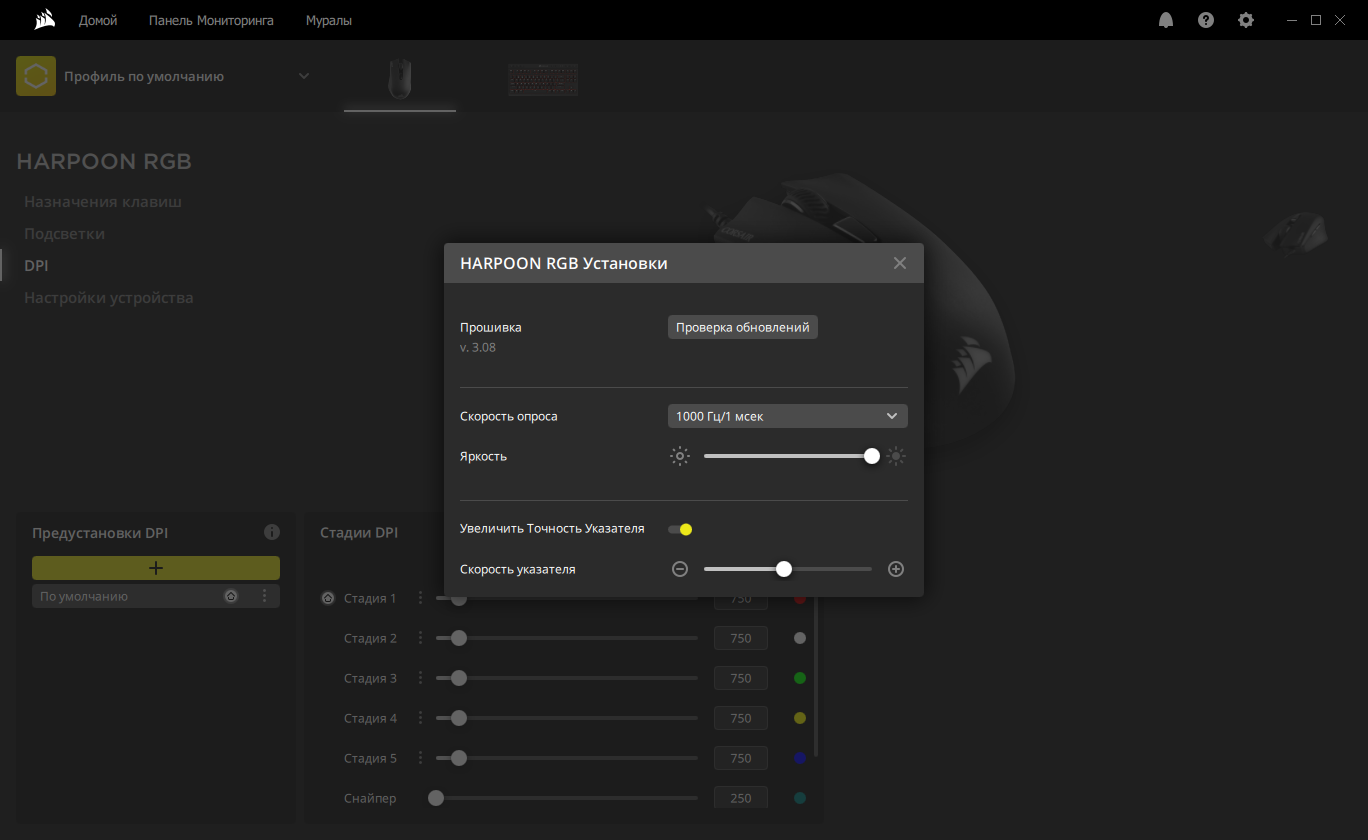Select Подсветки in sidebar
1368x840 pixels.
(64, 234)
